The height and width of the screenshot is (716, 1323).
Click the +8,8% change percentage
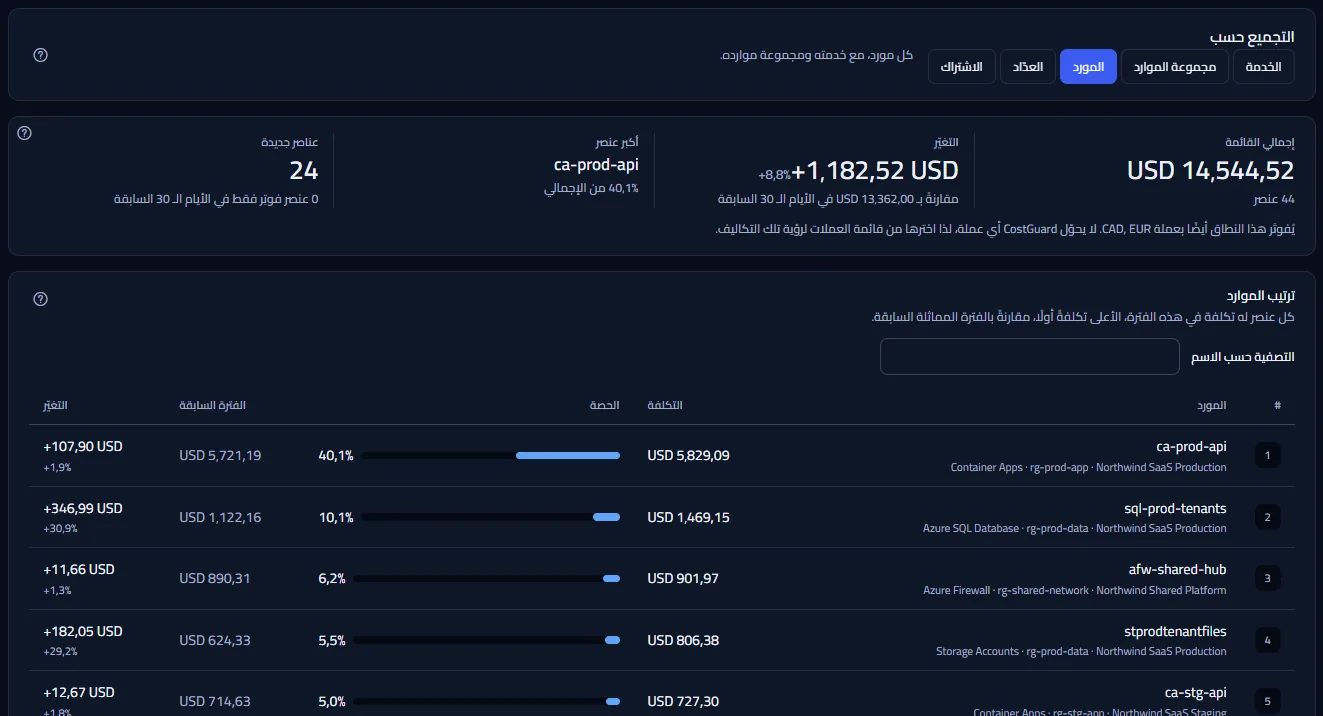(x=774, y=174)
